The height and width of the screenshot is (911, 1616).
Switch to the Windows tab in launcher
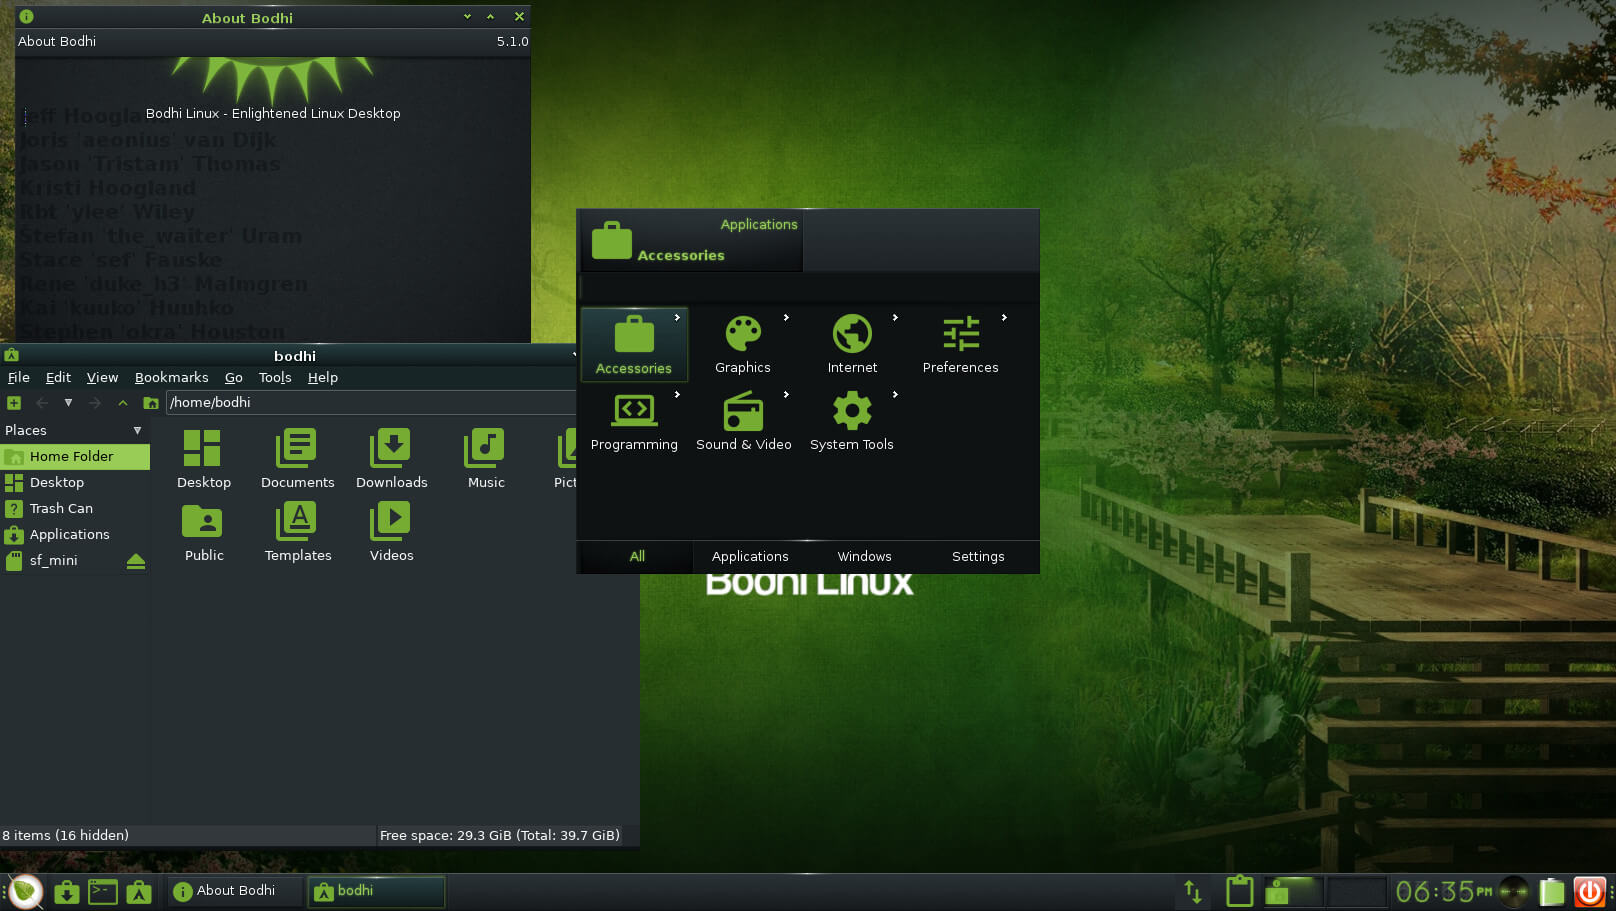pos(864,557)
